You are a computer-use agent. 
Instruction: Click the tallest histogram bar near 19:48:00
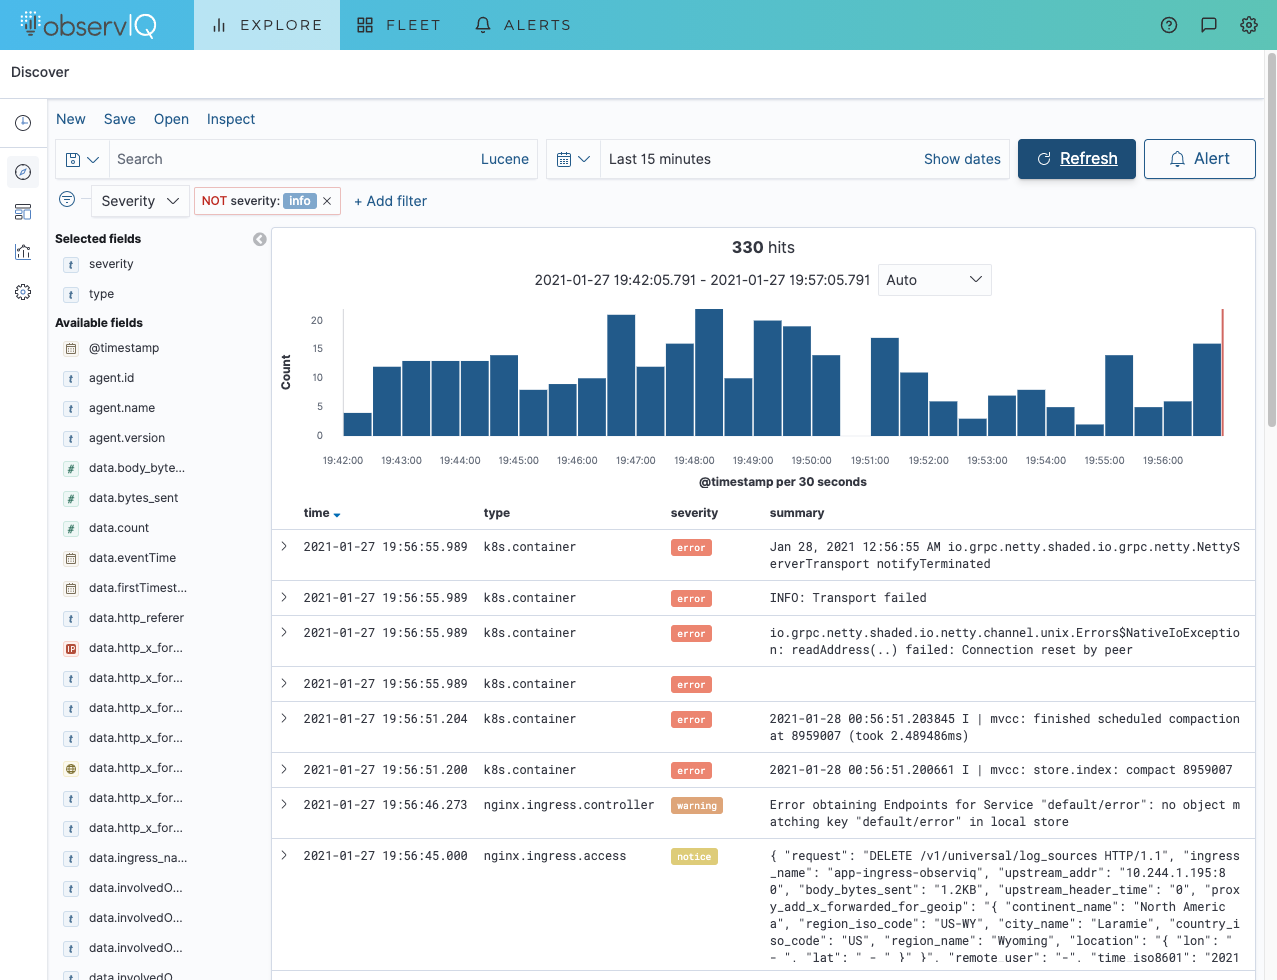[x=709, y=372]
